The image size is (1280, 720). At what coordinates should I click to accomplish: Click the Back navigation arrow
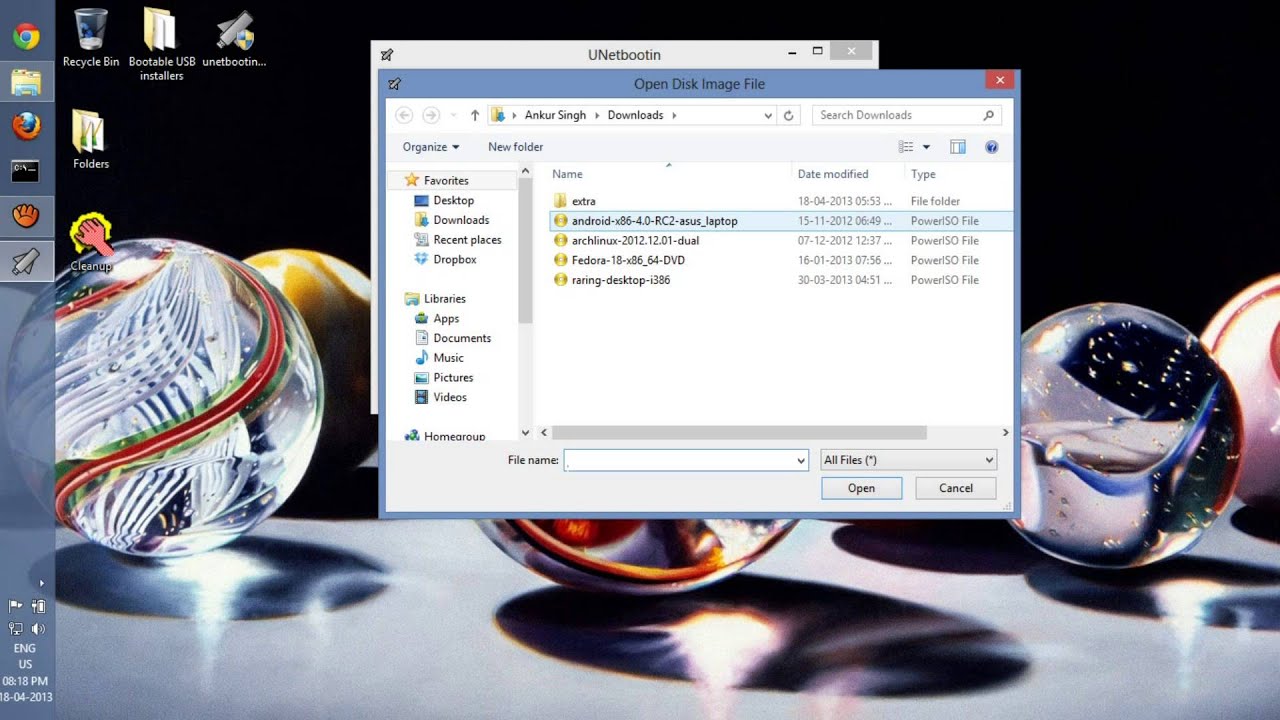coord(404,115)
